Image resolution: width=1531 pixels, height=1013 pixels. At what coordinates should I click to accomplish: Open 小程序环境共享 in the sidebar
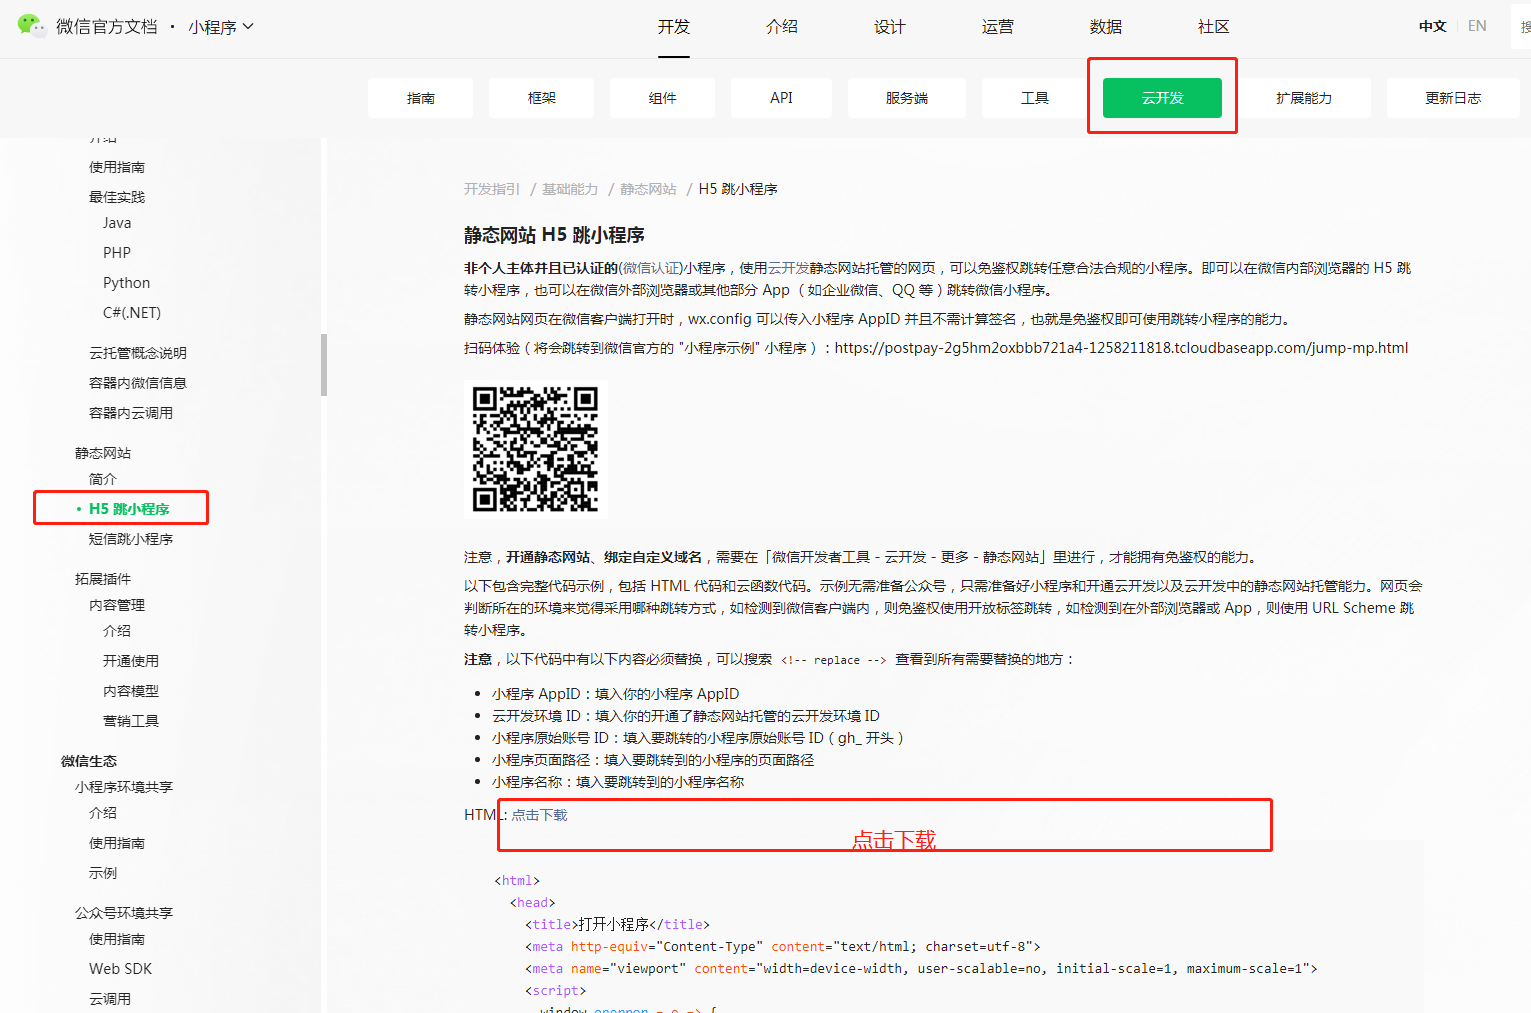pos(124,787)
